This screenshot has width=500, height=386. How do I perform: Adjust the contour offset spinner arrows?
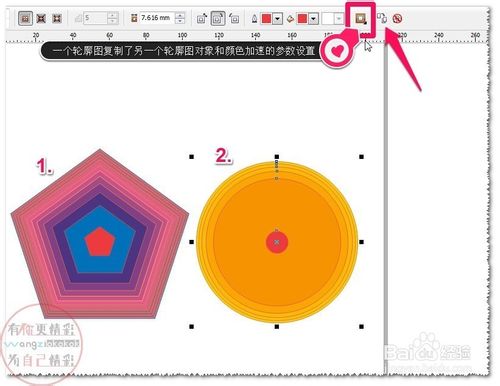click(180, 18)
